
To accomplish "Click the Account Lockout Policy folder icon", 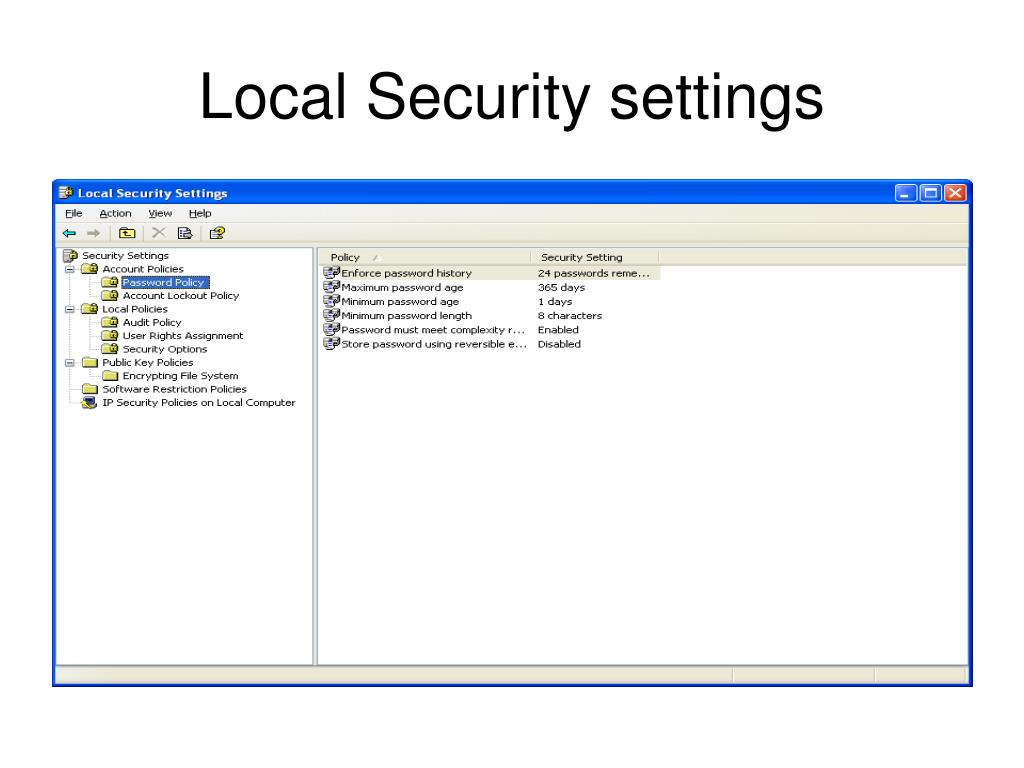I will point(110,295).
